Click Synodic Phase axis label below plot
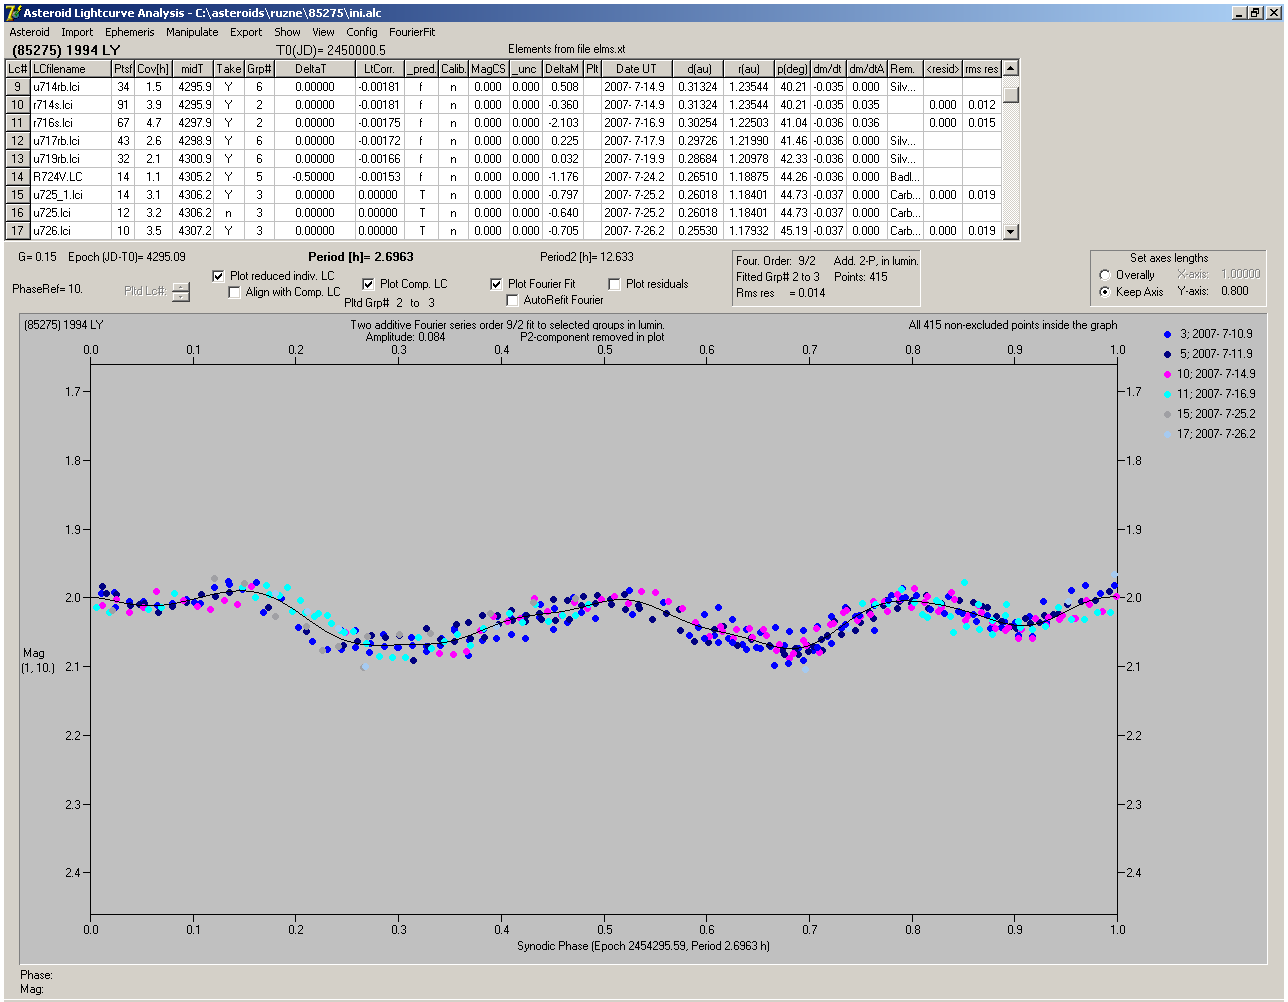The width and height of the screenshot is (1288, 1002). point(643,946)
